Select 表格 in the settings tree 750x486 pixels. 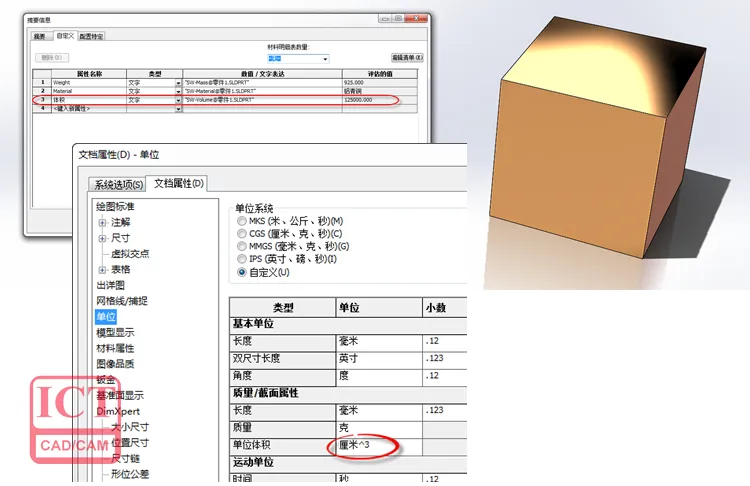(121, 269)
